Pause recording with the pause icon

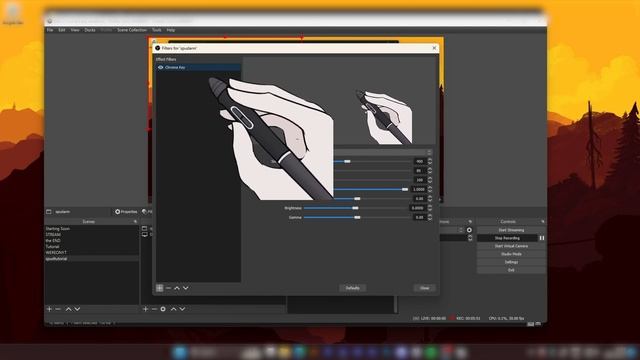[542, 238]
